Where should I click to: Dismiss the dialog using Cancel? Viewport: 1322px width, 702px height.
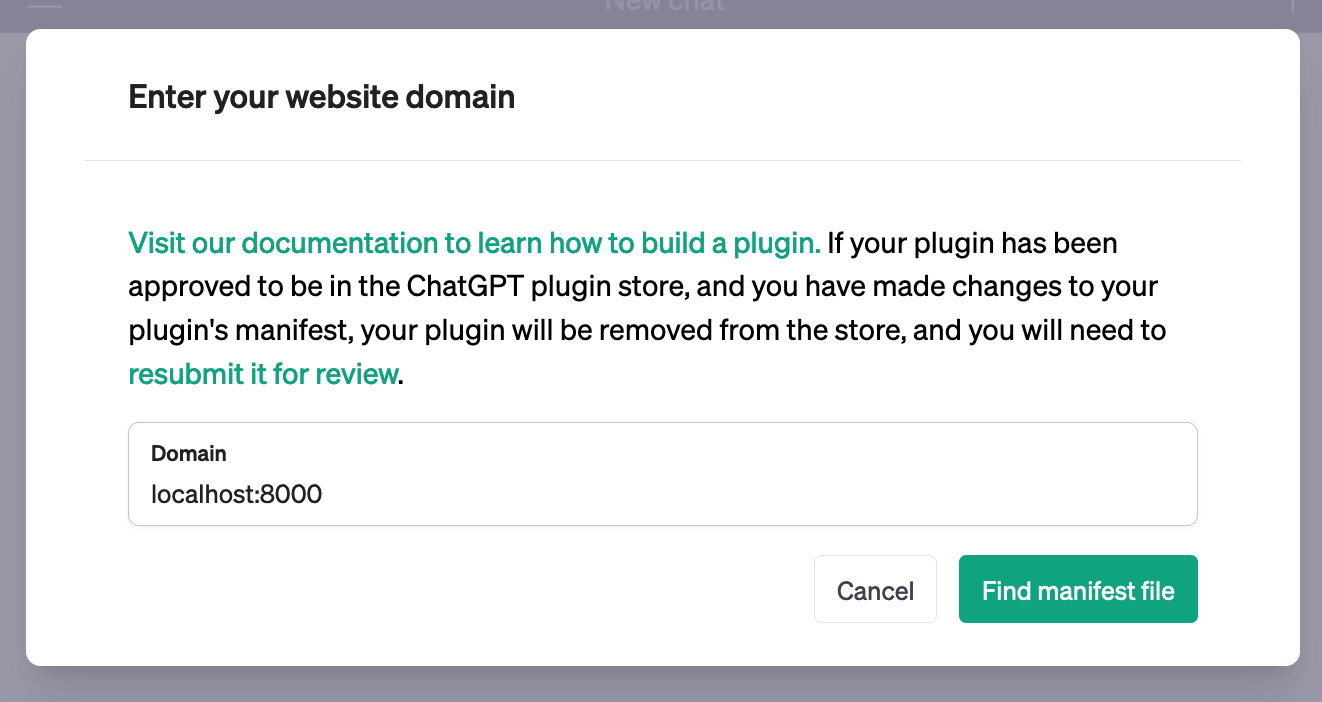(875, 589)
